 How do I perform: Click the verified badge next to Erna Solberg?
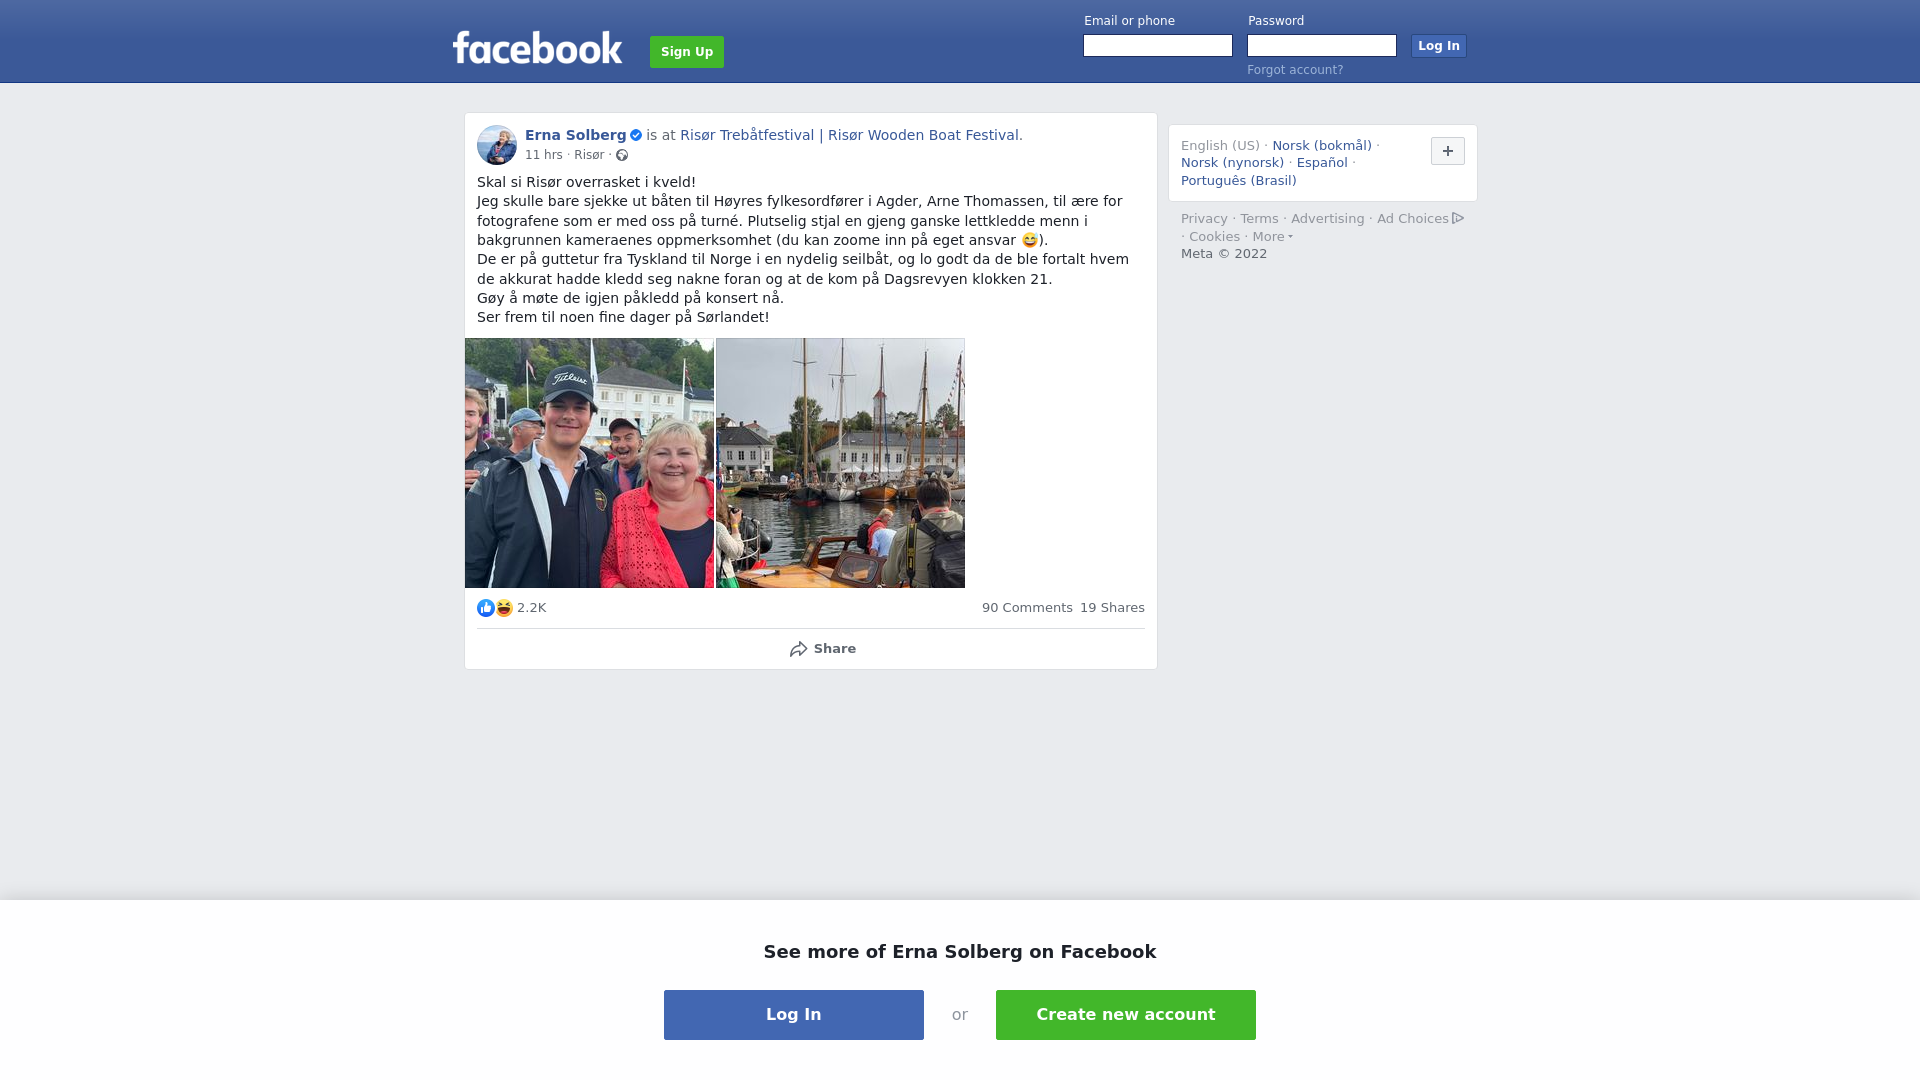click(636, 135)
